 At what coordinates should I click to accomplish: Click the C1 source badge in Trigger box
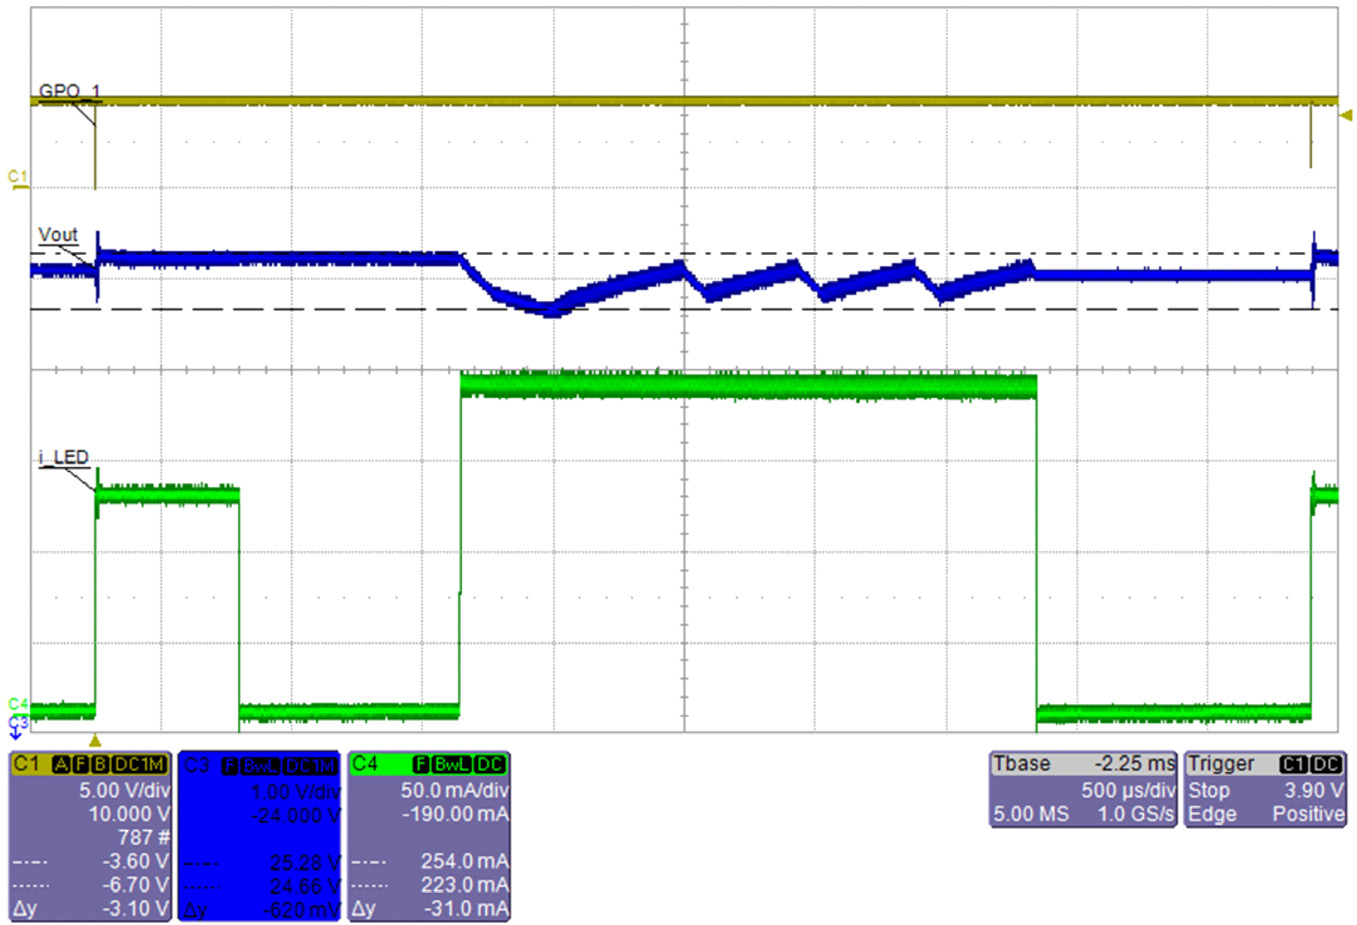(1293, 764)
